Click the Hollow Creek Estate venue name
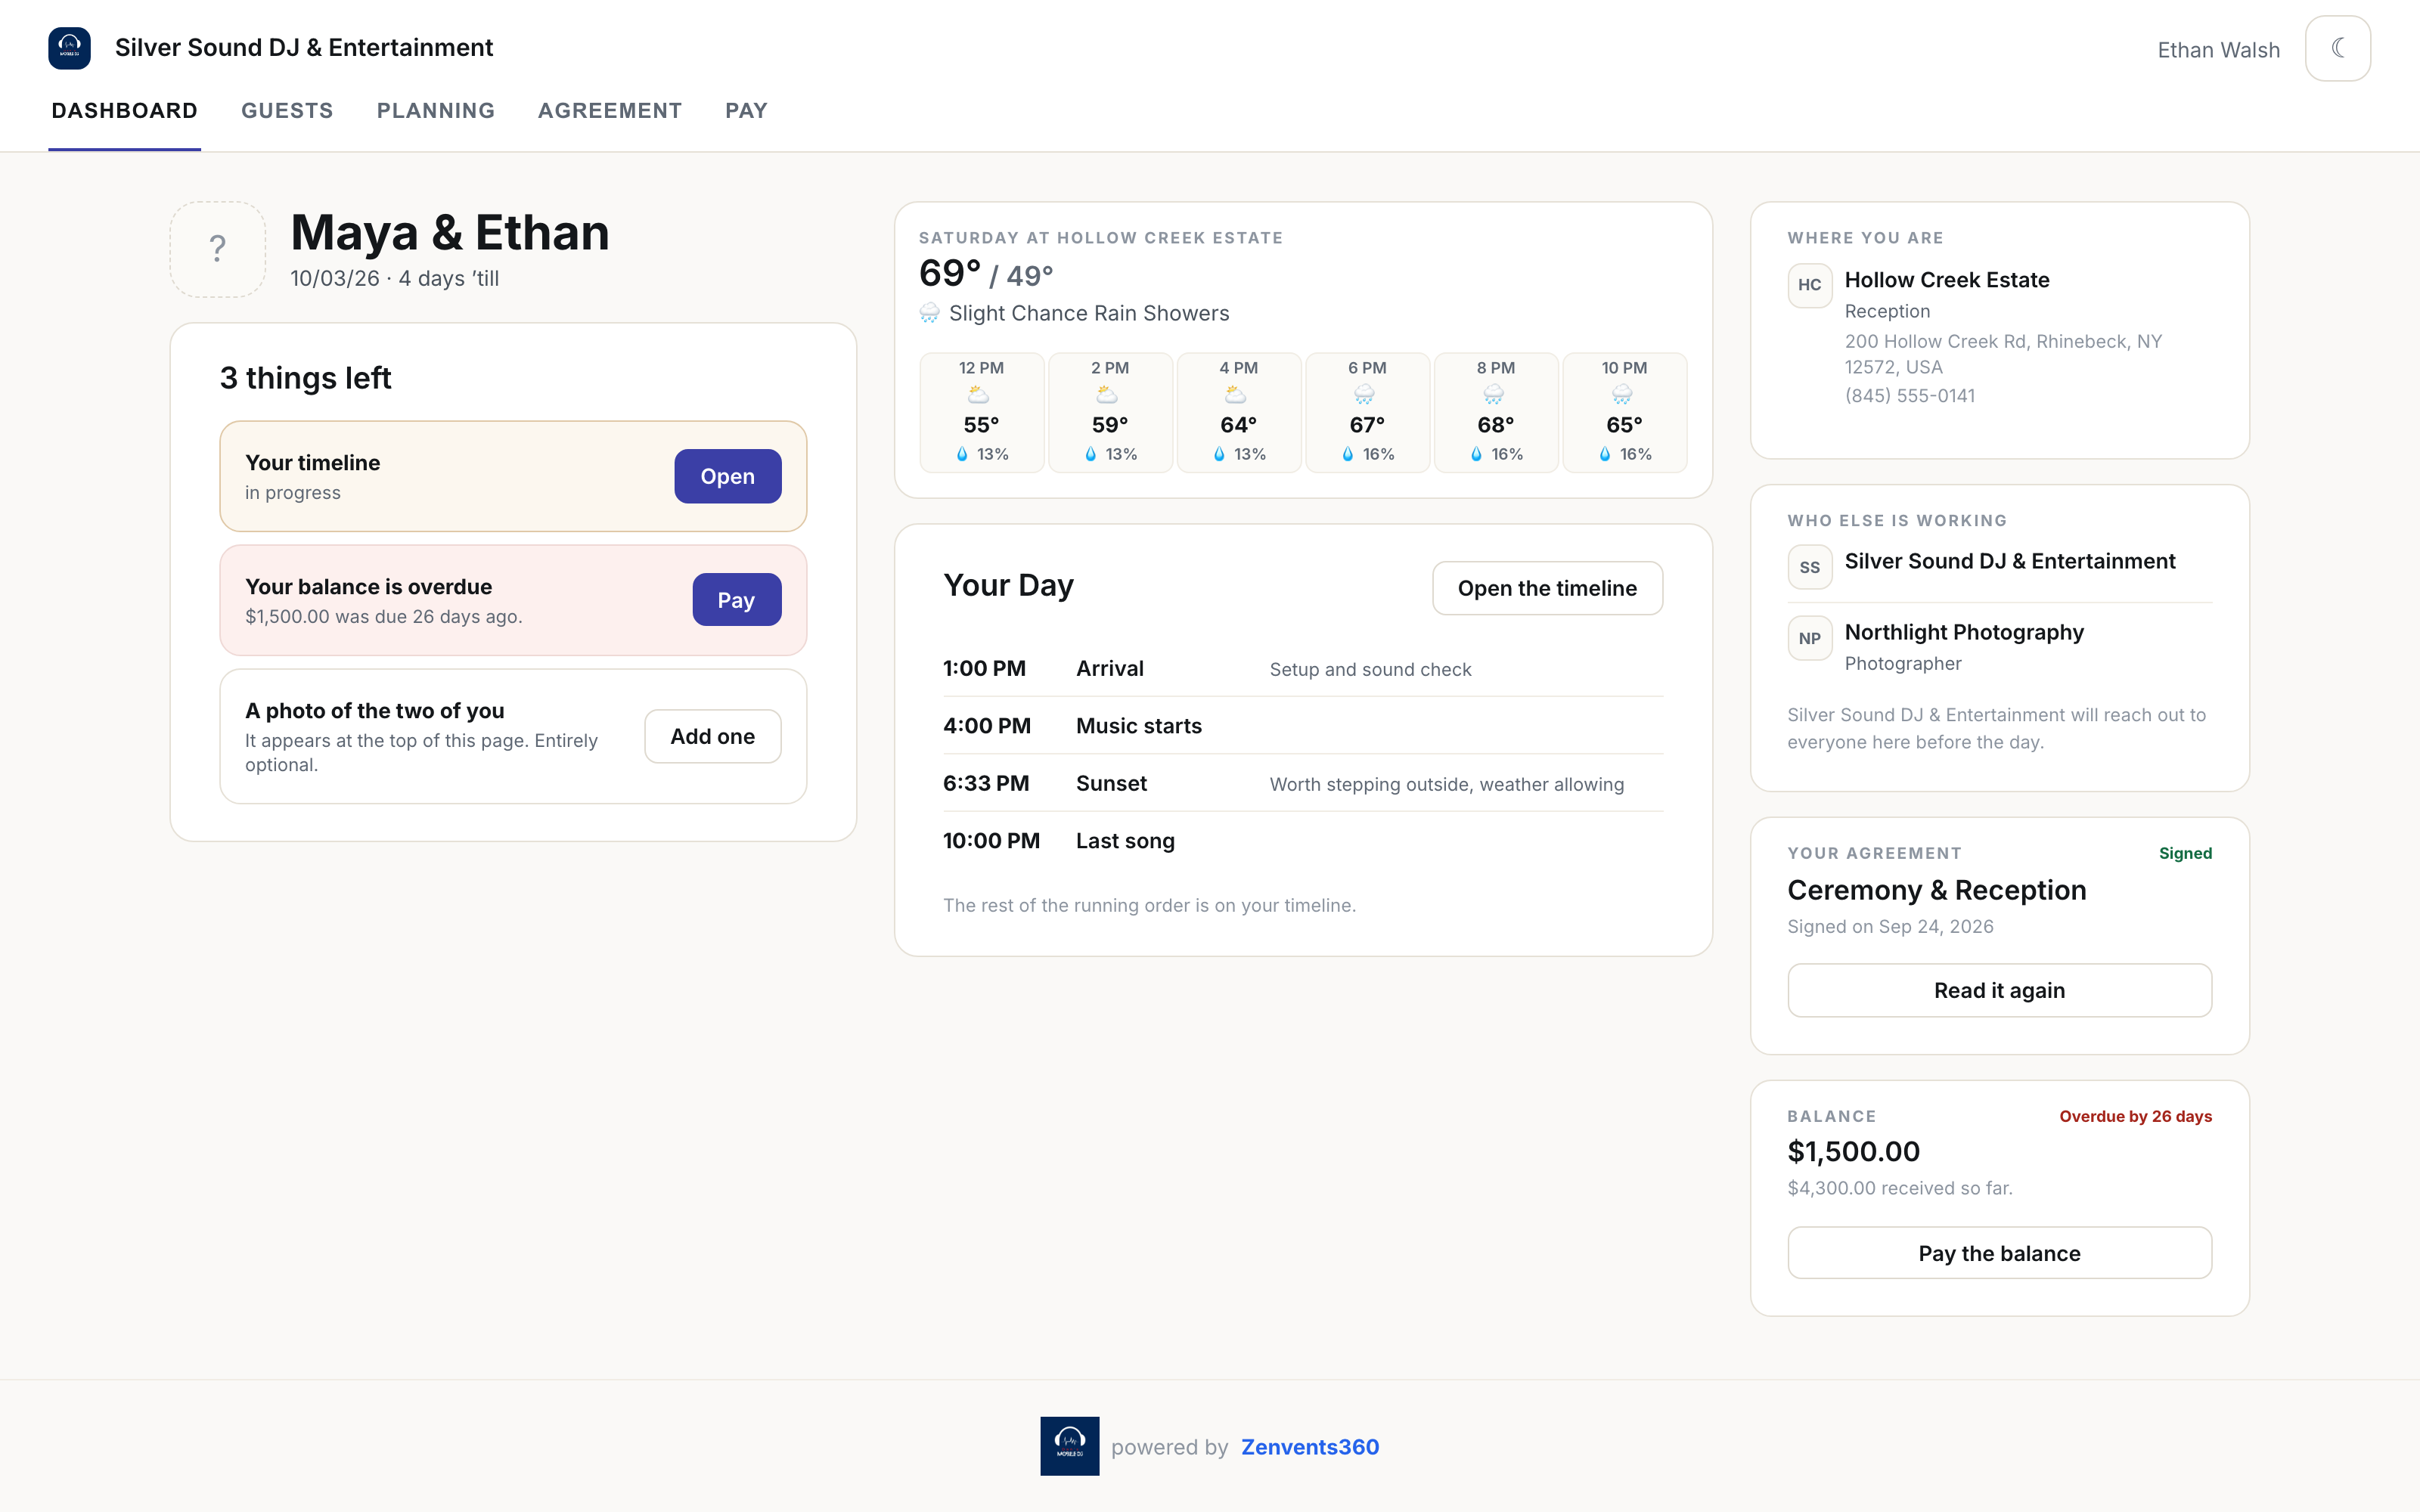 click(1946, 280)
